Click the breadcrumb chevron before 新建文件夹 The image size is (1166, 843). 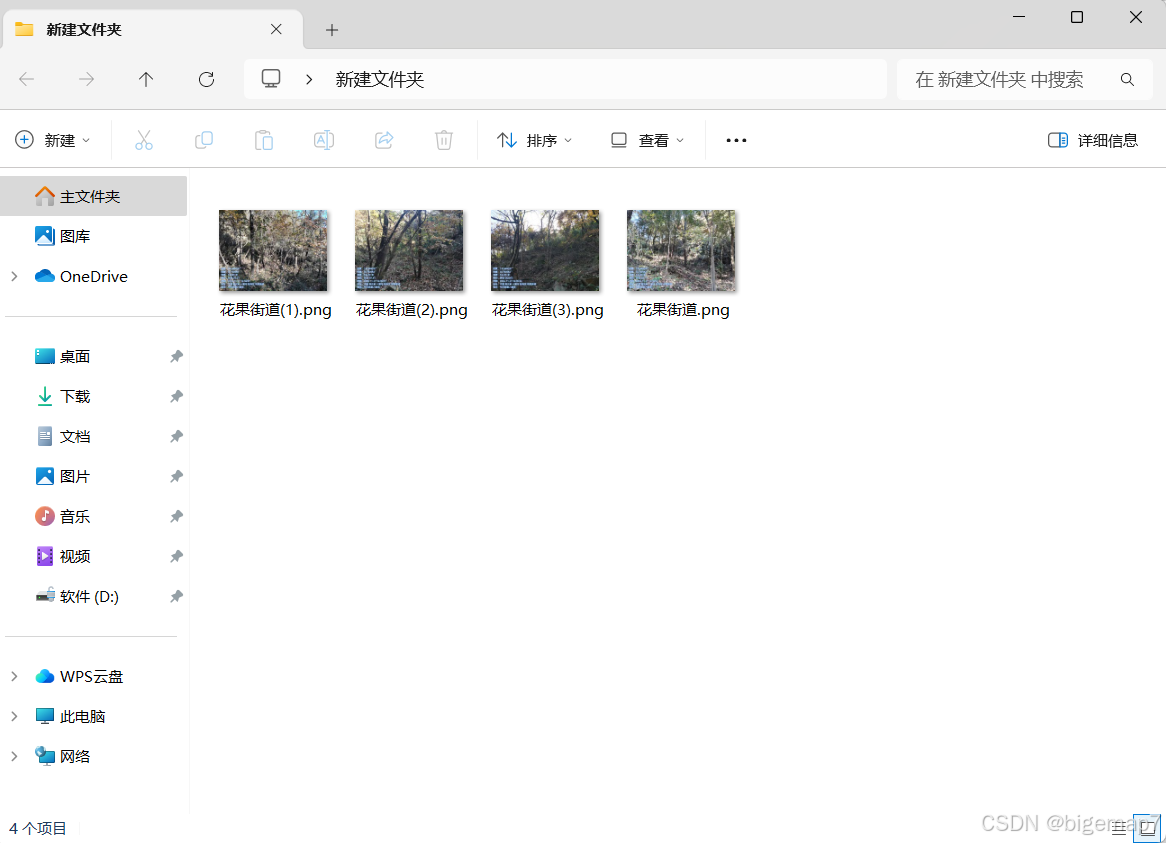(x=309, y=80)
